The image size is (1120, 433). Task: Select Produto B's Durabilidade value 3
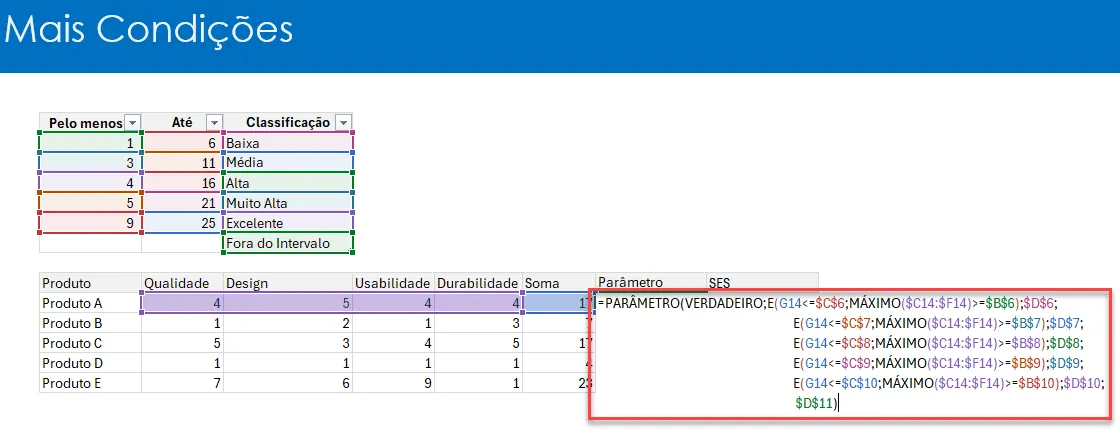(479, 323)
